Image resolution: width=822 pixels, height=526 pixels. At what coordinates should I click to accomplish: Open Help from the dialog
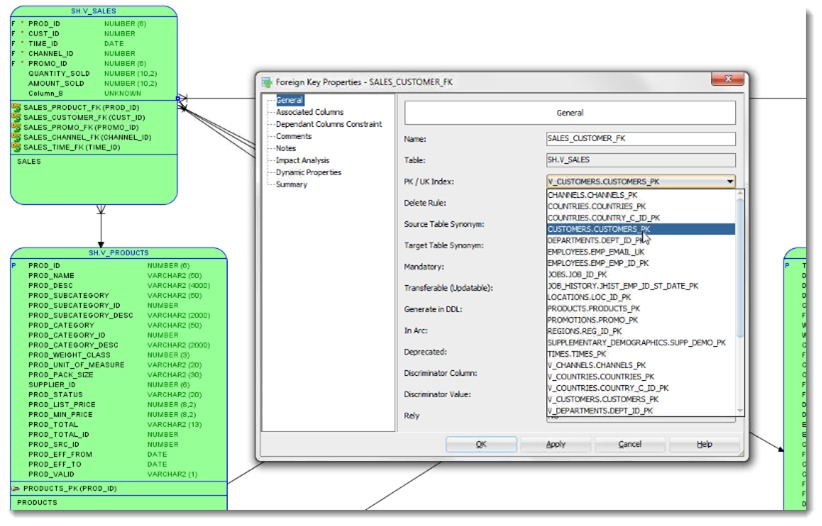pos(704,445)
